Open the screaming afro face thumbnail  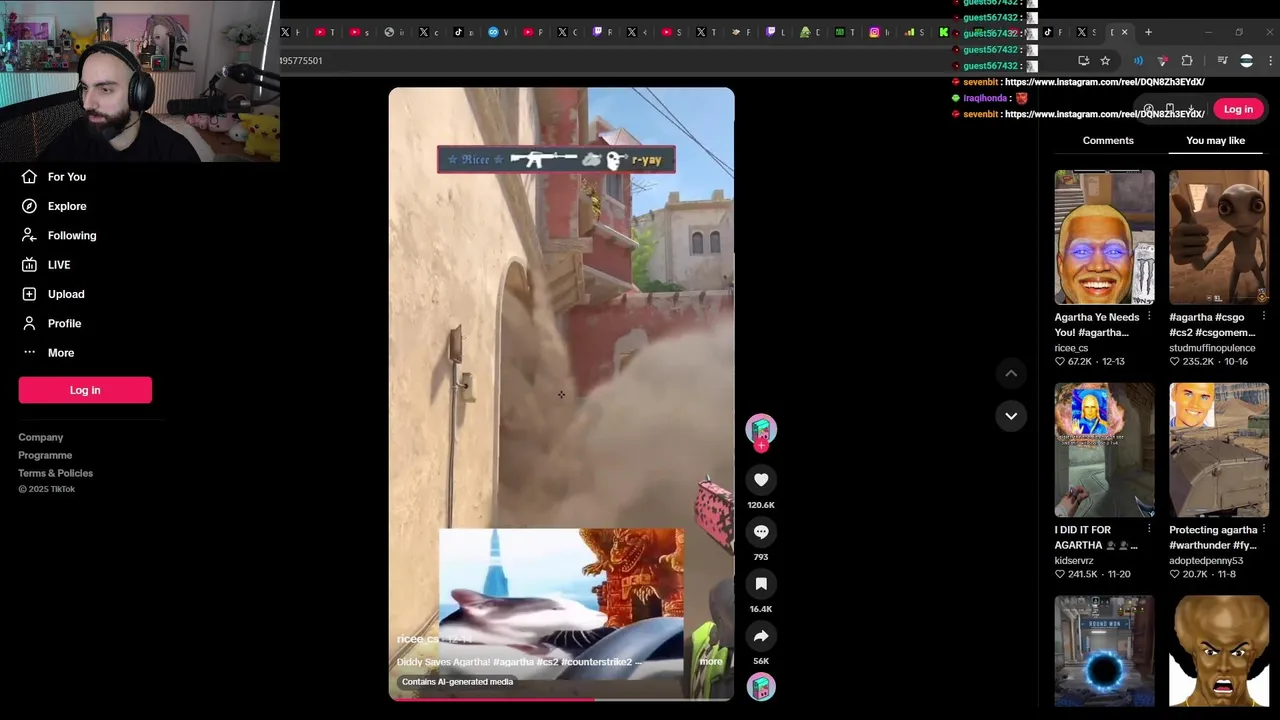pyautogui.click(x=1219, y=652)
